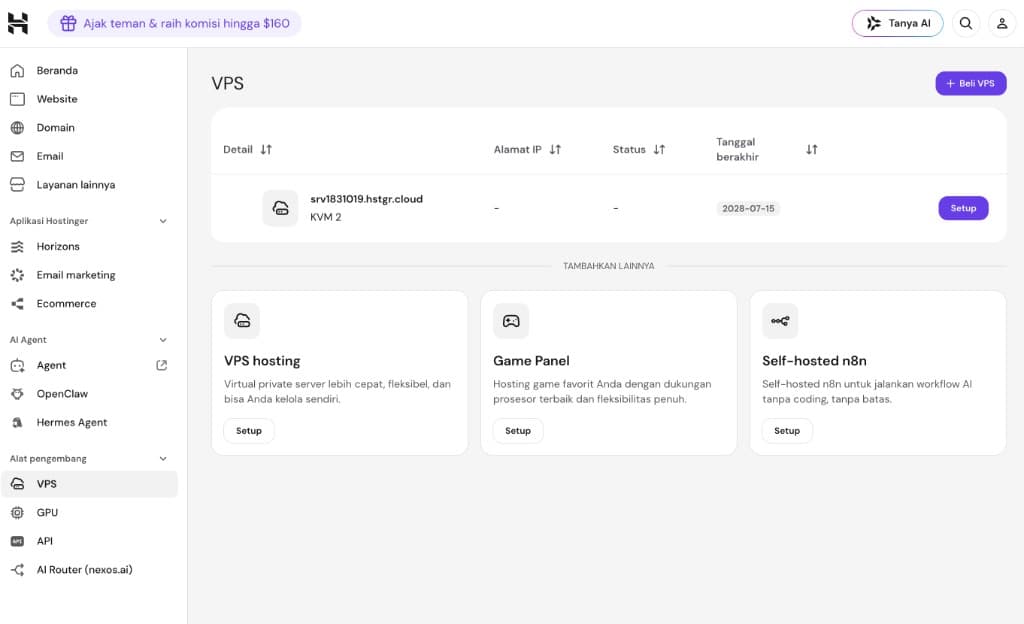The height and width of the screenshot is (624, 1024).
Task: Collapse the Aplikasi Hostinger section
Action: pyautogui.click(x=163, y=221)
